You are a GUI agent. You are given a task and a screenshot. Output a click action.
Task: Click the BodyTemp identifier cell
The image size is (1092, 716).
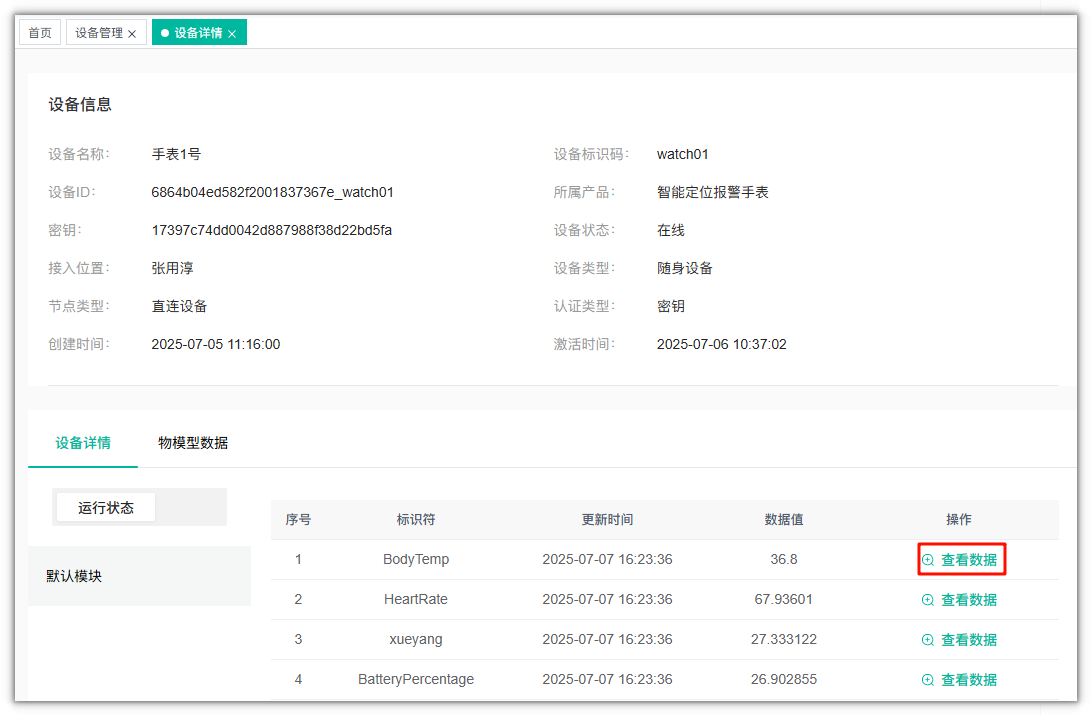pyautogui.click(x=416, y=559)
